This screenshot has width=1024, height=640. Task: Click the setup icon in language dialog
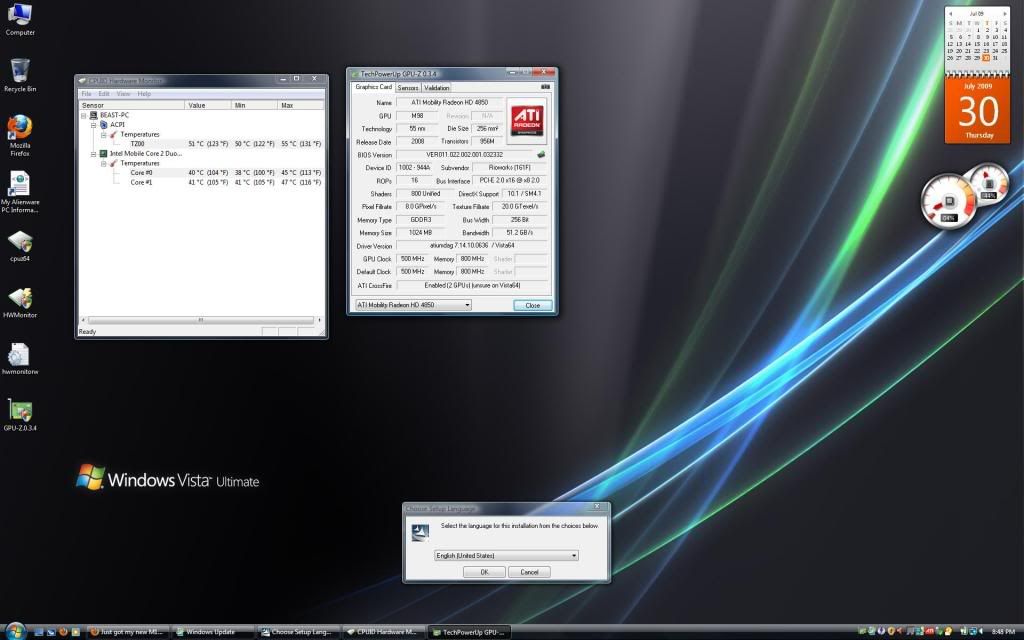coord(421,533)
